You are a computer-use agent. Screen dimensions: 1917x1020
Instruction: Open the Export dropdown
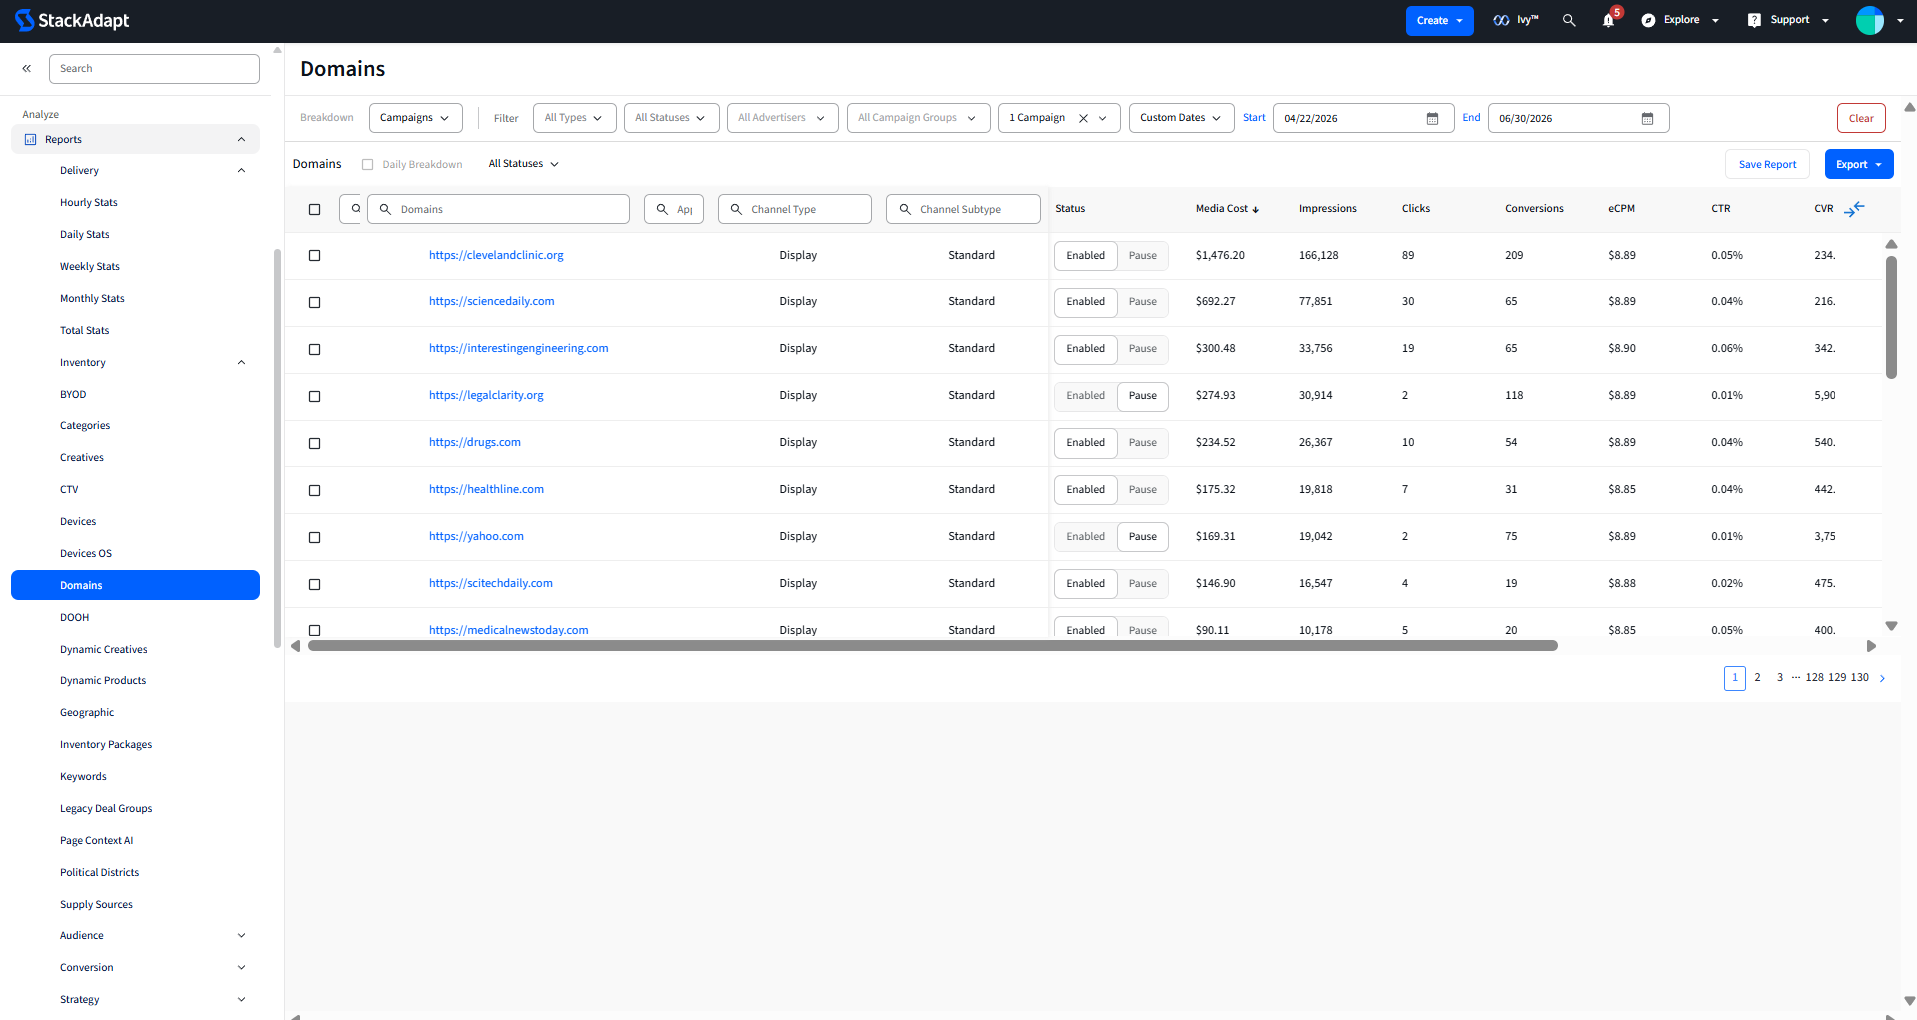pos(1859,165)
